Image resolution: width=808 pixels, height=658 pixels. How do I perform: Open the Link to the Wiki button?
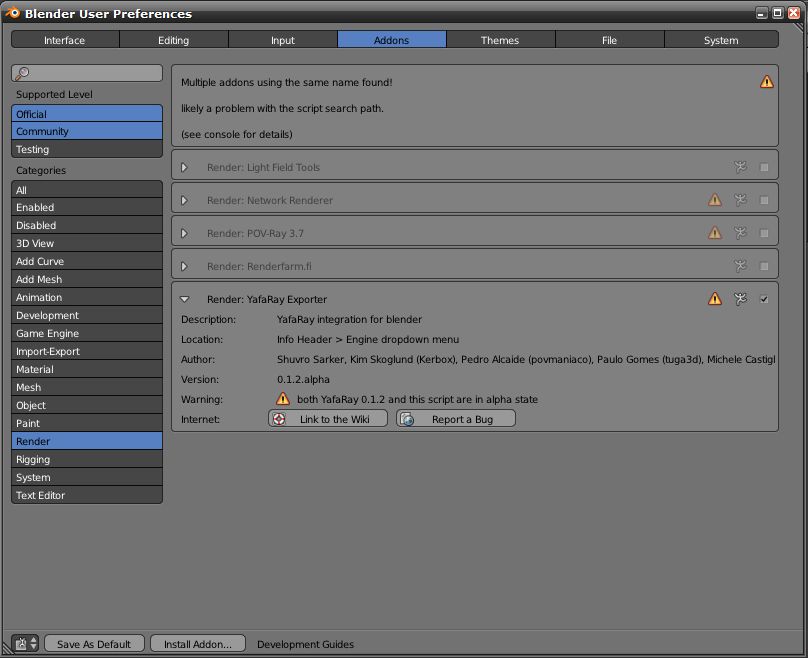click(328, 418)
